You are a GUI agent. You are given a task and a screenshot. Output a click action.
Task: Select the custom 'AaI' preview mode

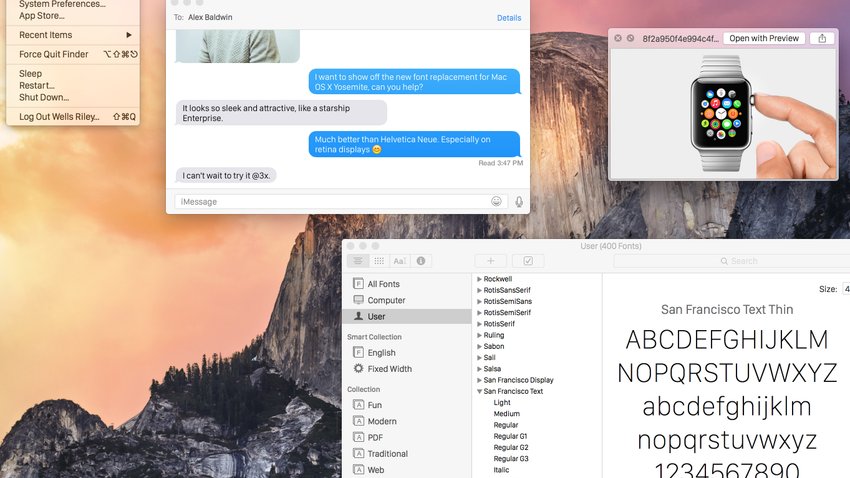coord(400,261)
